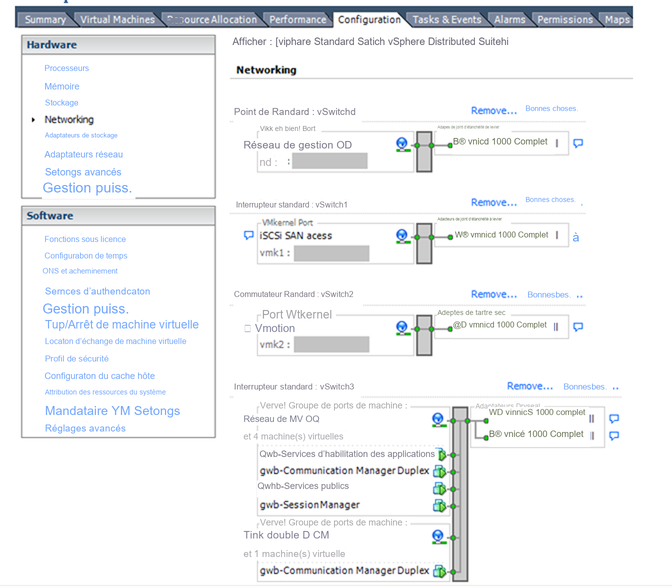
Task: Switch to the Performance tab
Action: pos(297,20)
